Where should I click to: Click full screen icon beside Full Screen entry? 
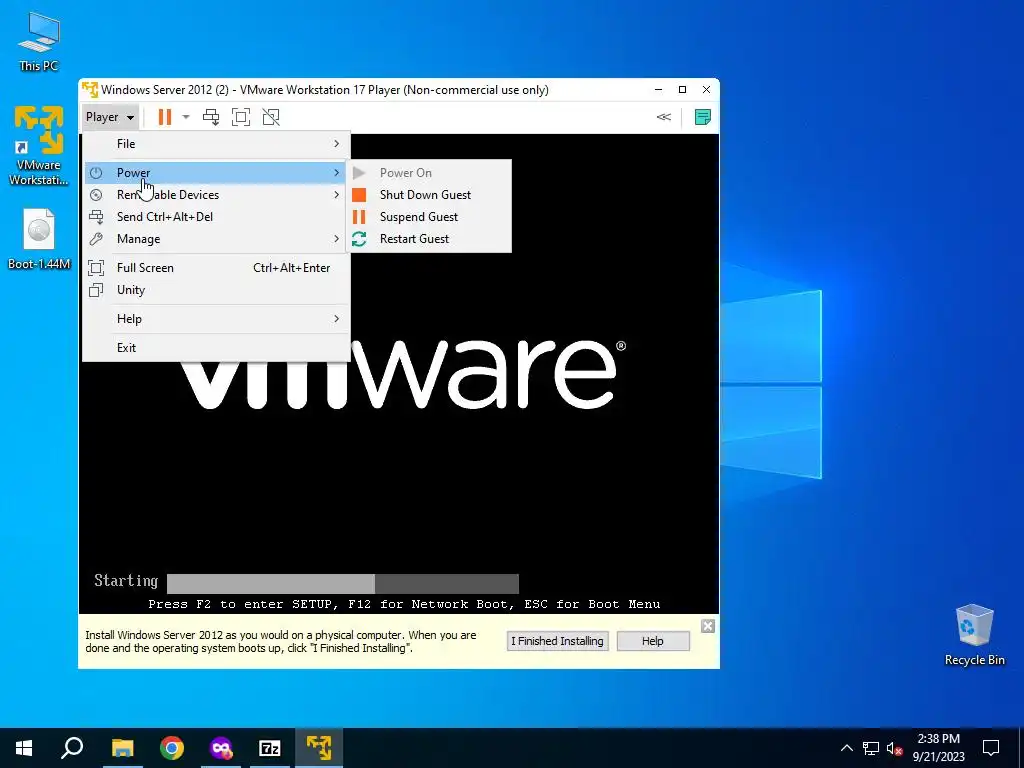(x=96, y=268)
